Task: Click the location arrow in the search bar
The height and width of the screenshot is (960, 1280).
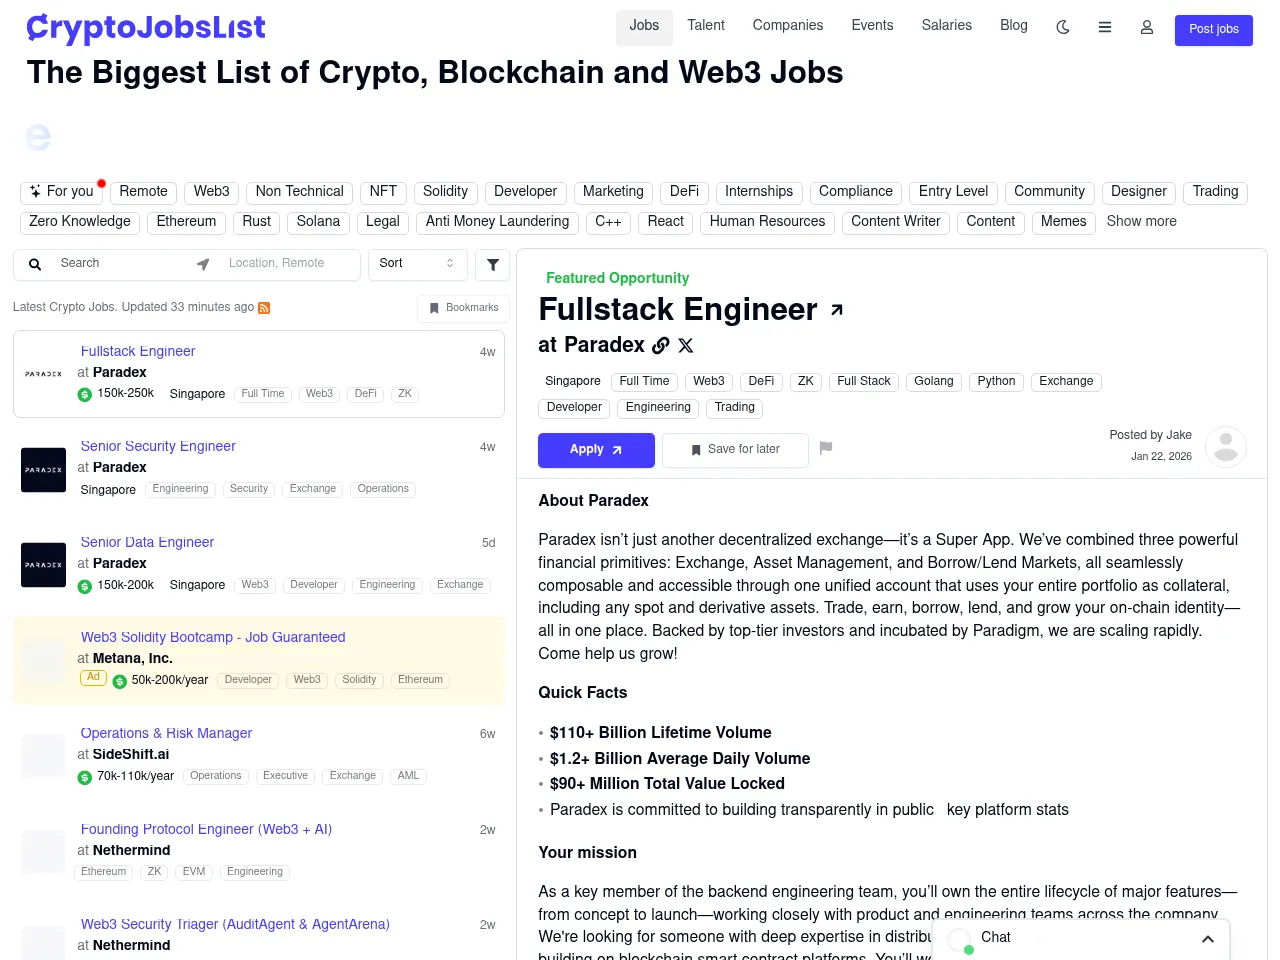Action: [x=203, y=263]
